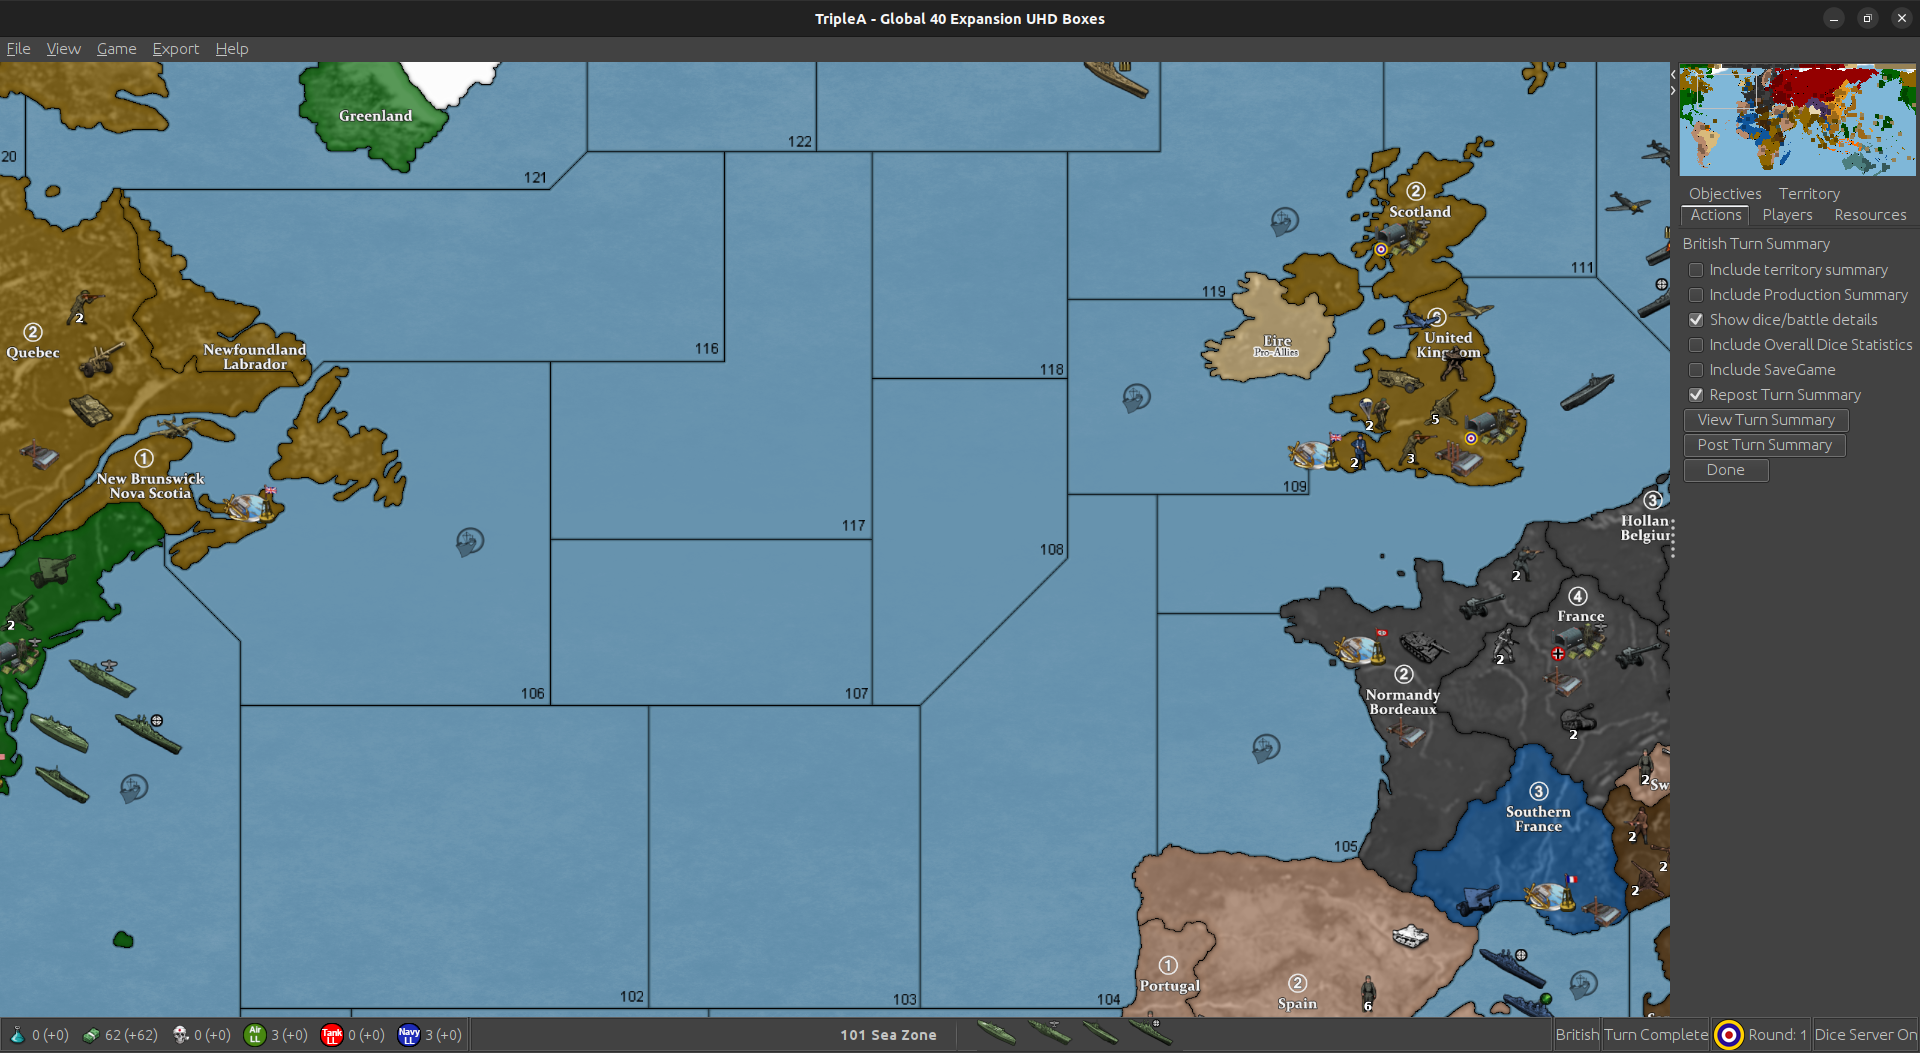Click the convoy marker in sea zone 105

(1266, 748)
